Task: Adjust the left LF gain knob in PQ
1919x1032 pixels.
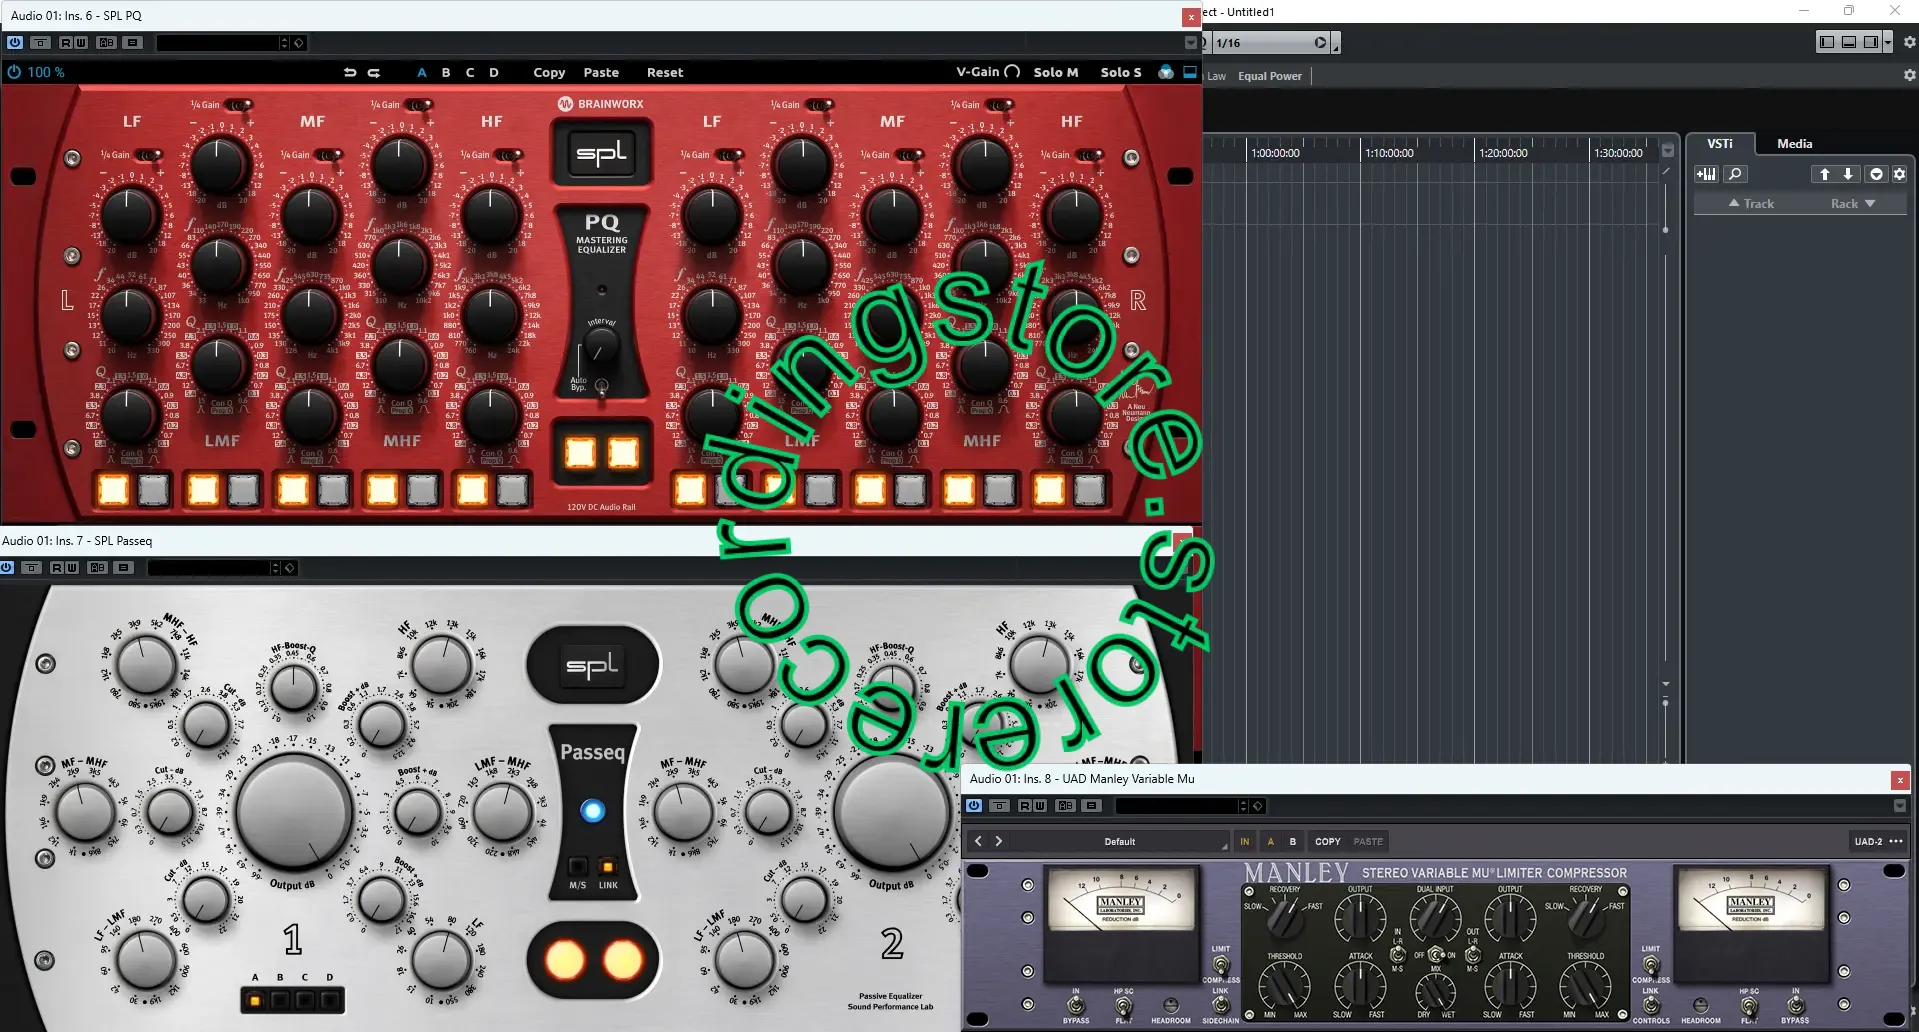Action: coord(128,214)
